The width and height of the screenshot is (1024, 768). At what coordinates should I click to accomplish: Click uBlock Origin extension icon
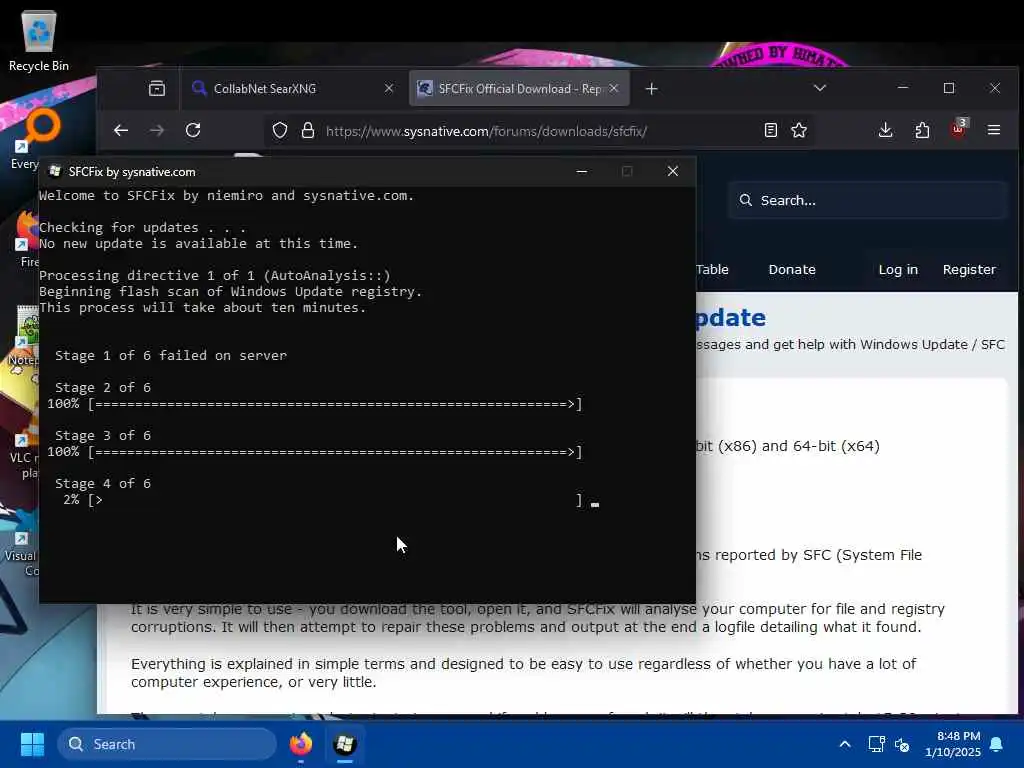(x=958, y=129)
